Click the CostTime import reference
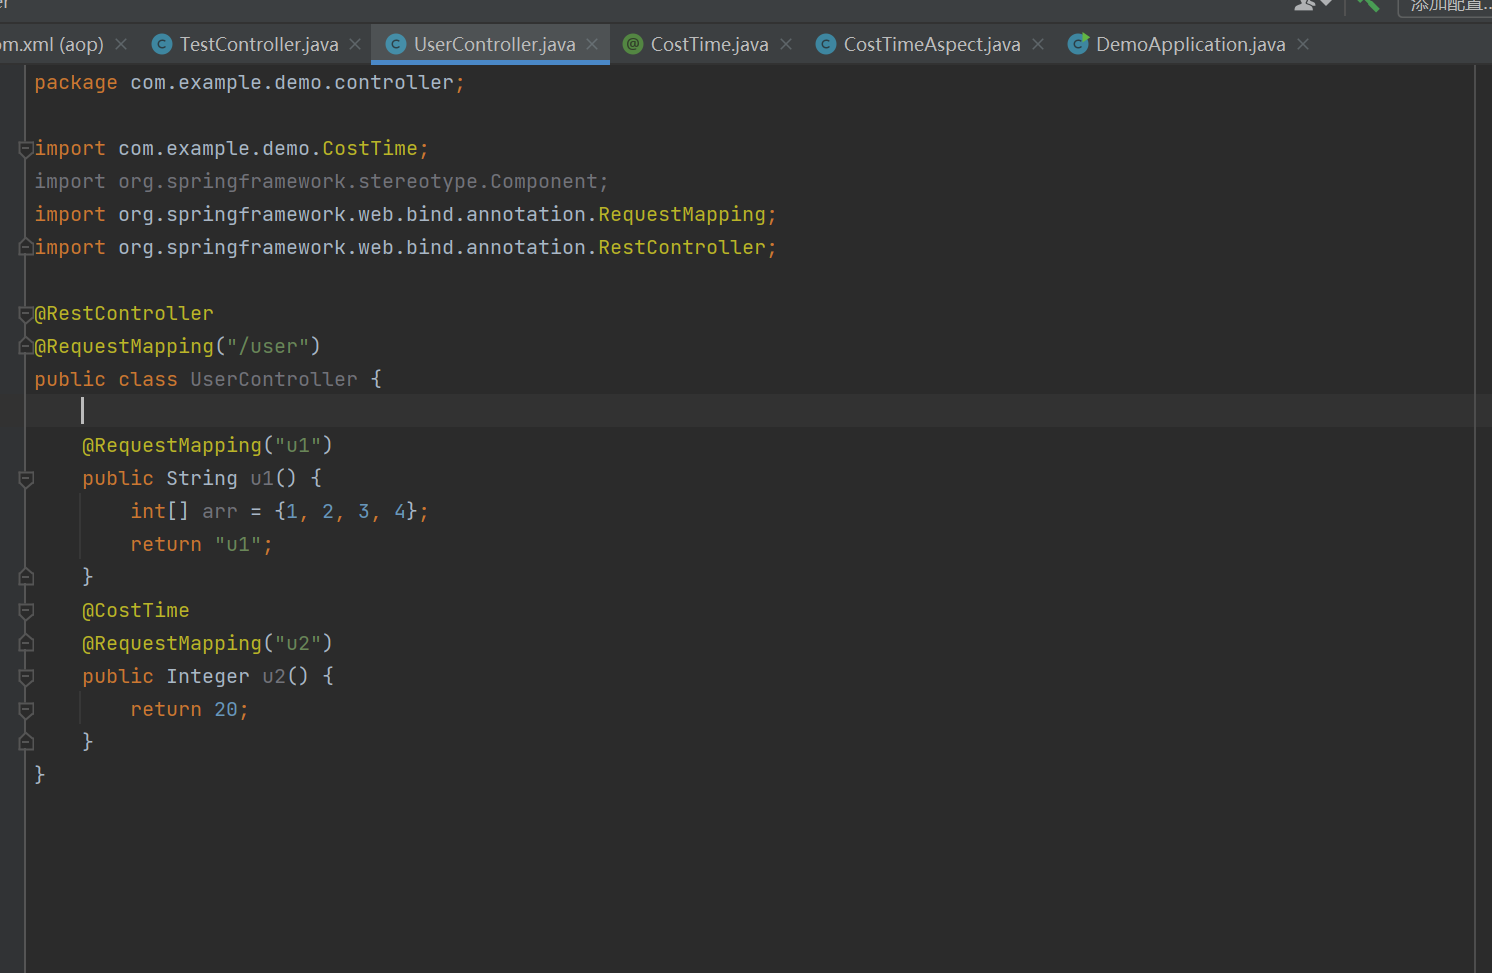 click(x=369, y=149)
